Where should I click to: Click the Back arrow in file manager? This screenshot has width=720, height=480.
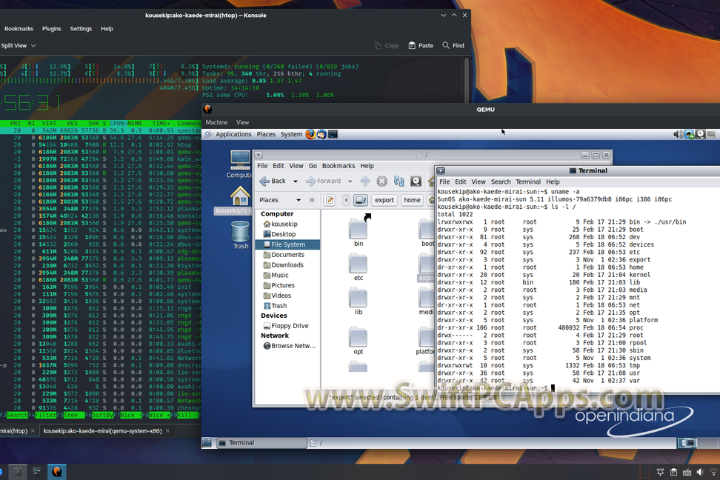(273, 181)
